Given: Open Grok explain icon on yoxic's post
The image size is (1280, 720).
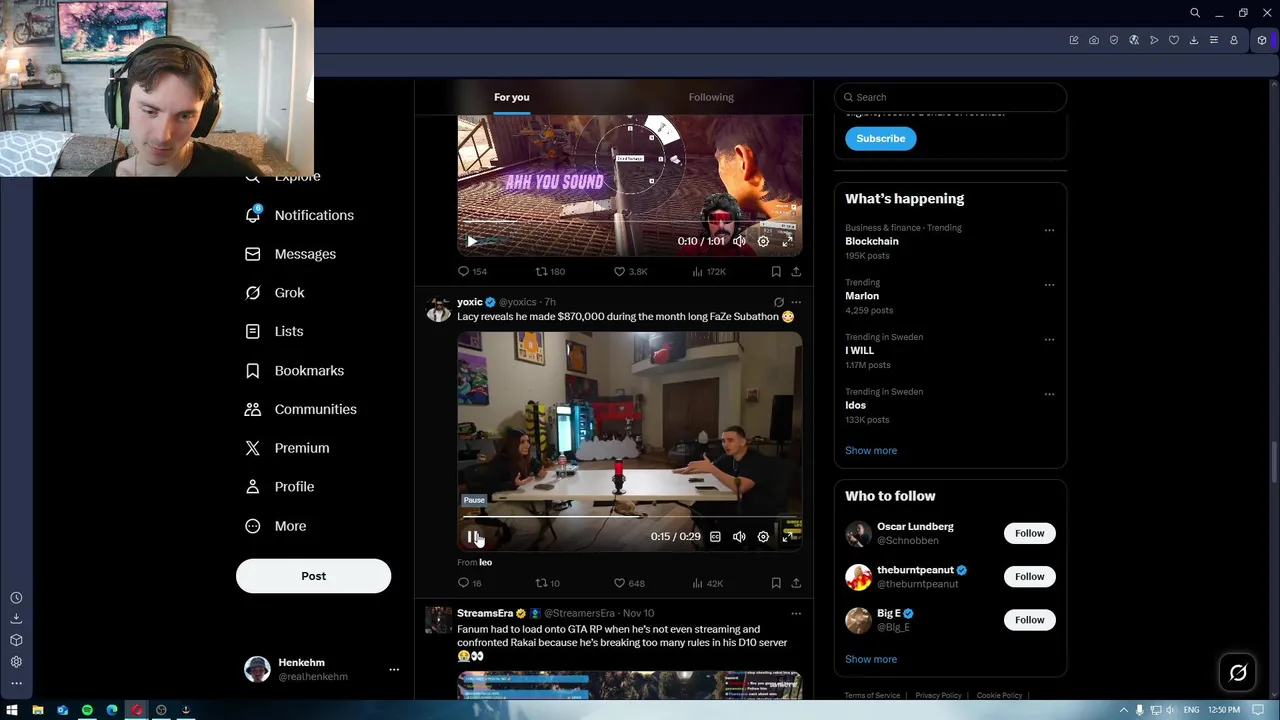Looking at the screenshot, I should click(x=778, y=302).
